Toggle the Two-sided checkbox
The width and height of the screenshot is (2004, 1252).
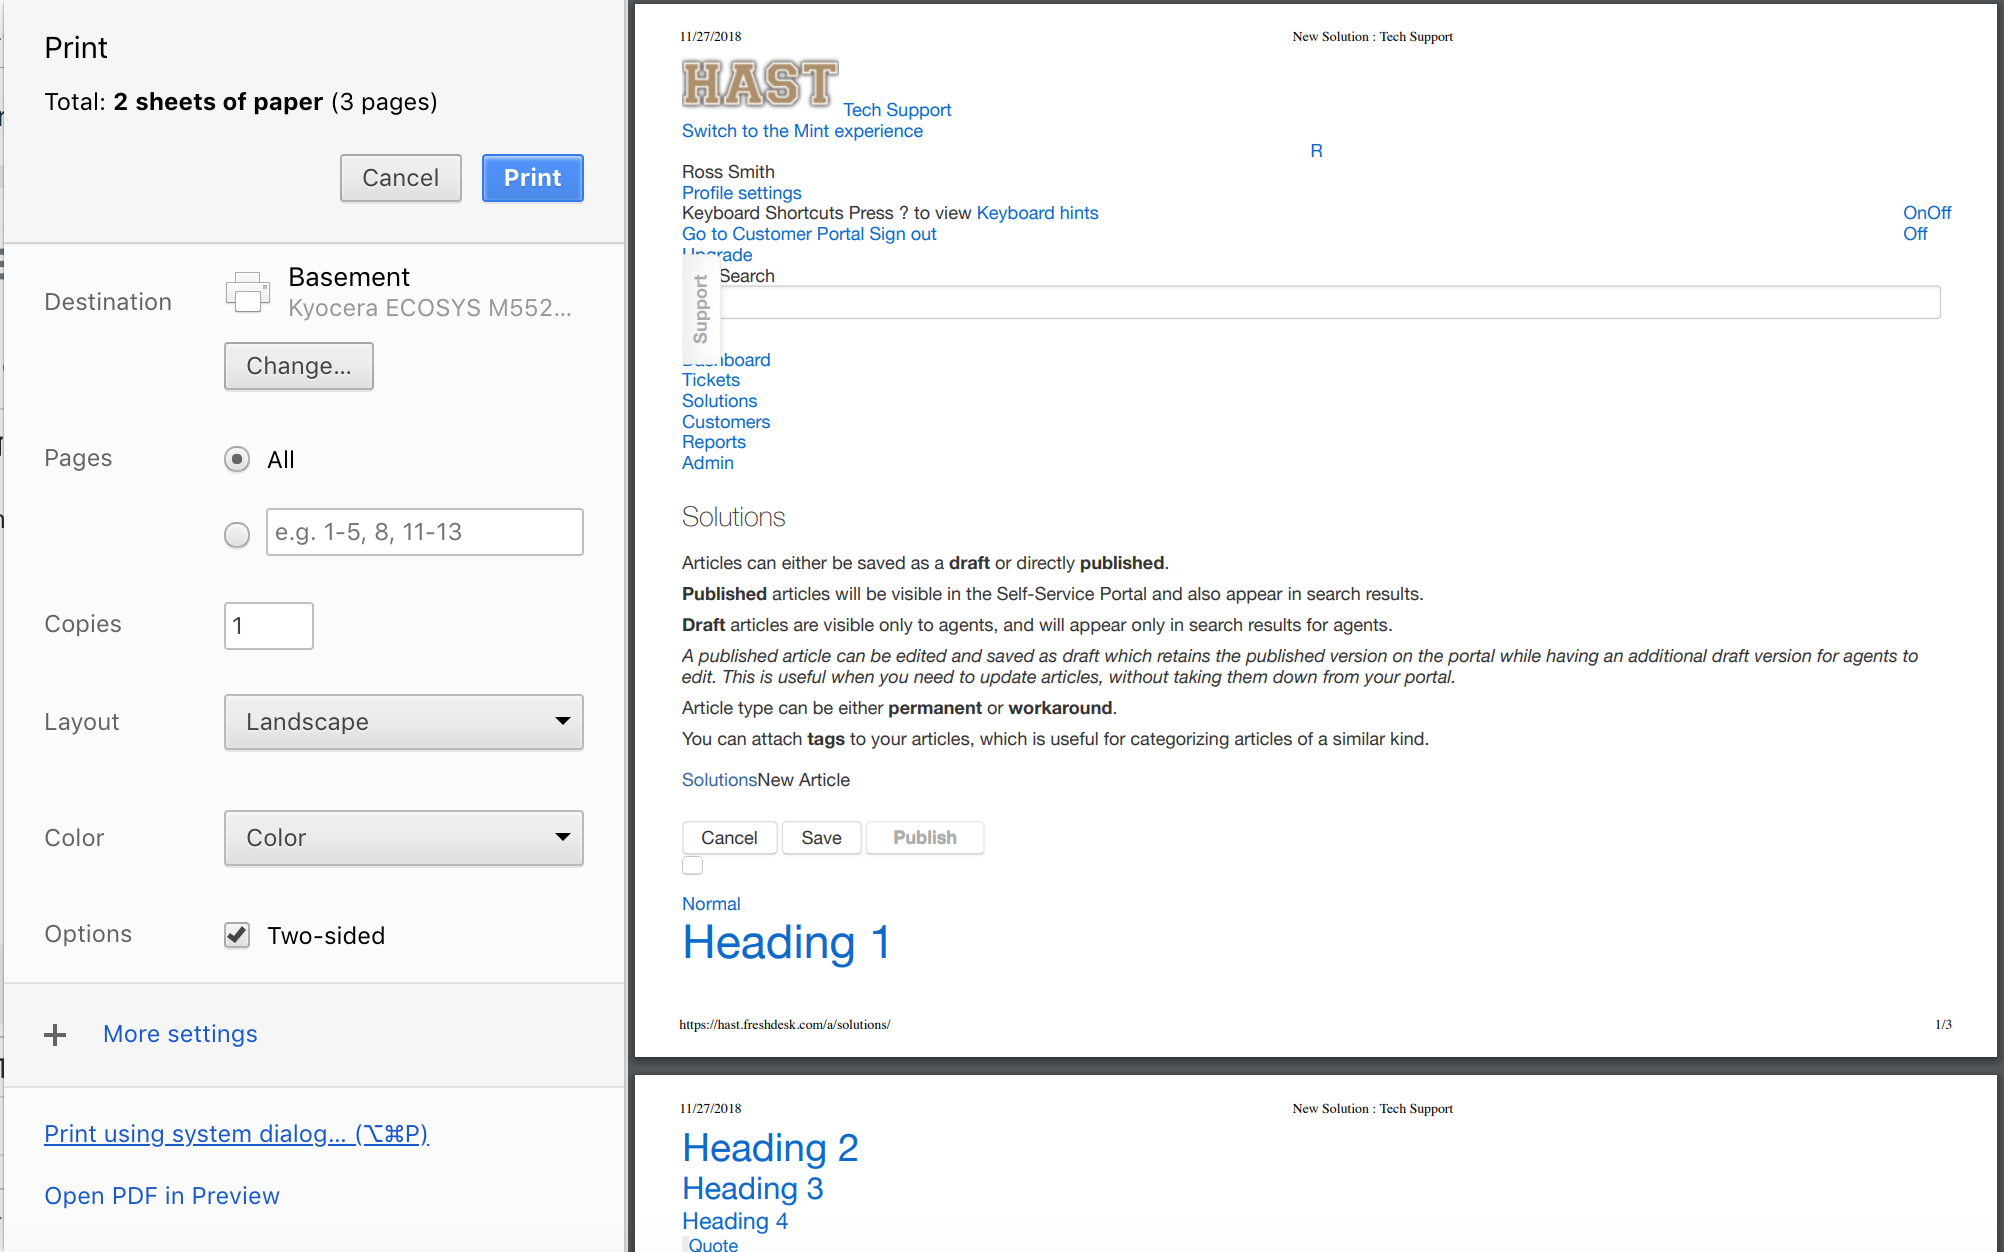[x=237, y=936]
